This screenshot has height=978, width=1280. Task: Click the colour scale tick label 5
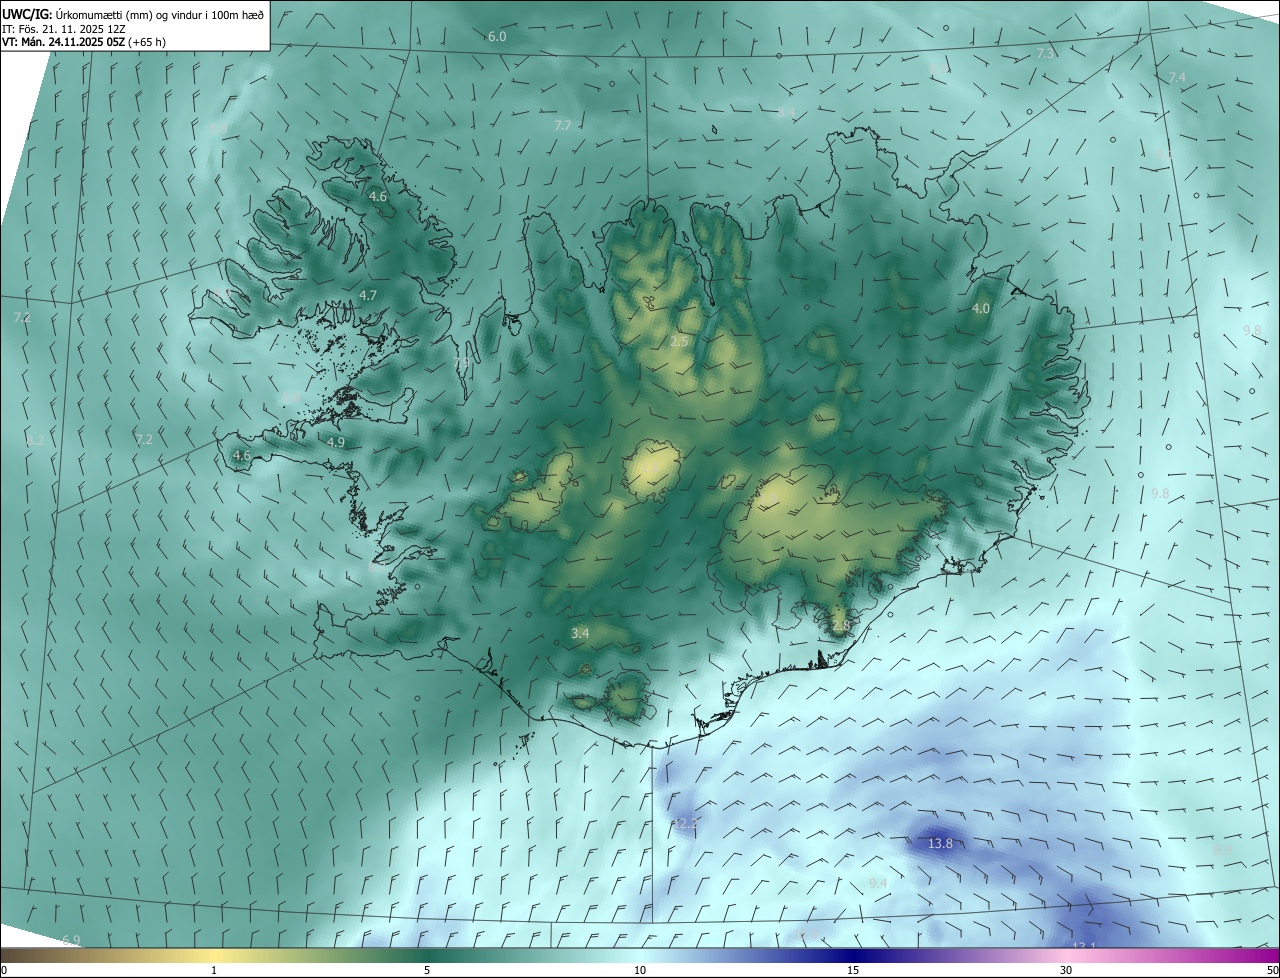[x=427, y=970]
